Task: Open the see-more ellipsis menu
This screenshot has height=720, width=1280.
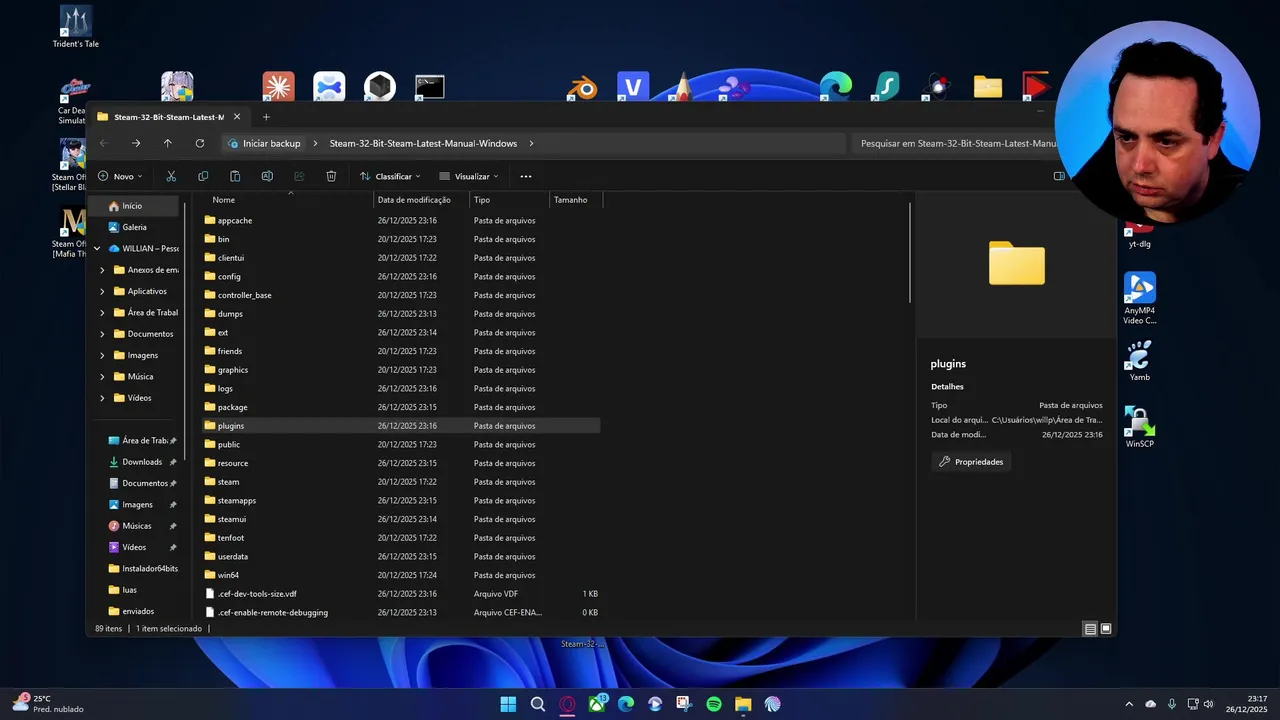Action: tap(526, 176)
